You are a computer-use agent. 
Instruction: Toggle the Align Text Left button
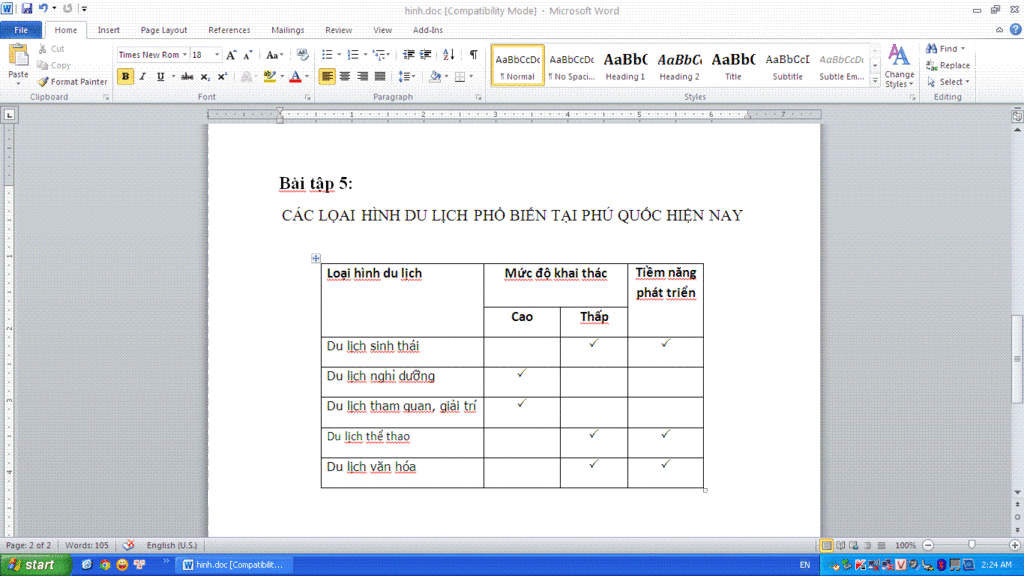[x=327, y=77]
